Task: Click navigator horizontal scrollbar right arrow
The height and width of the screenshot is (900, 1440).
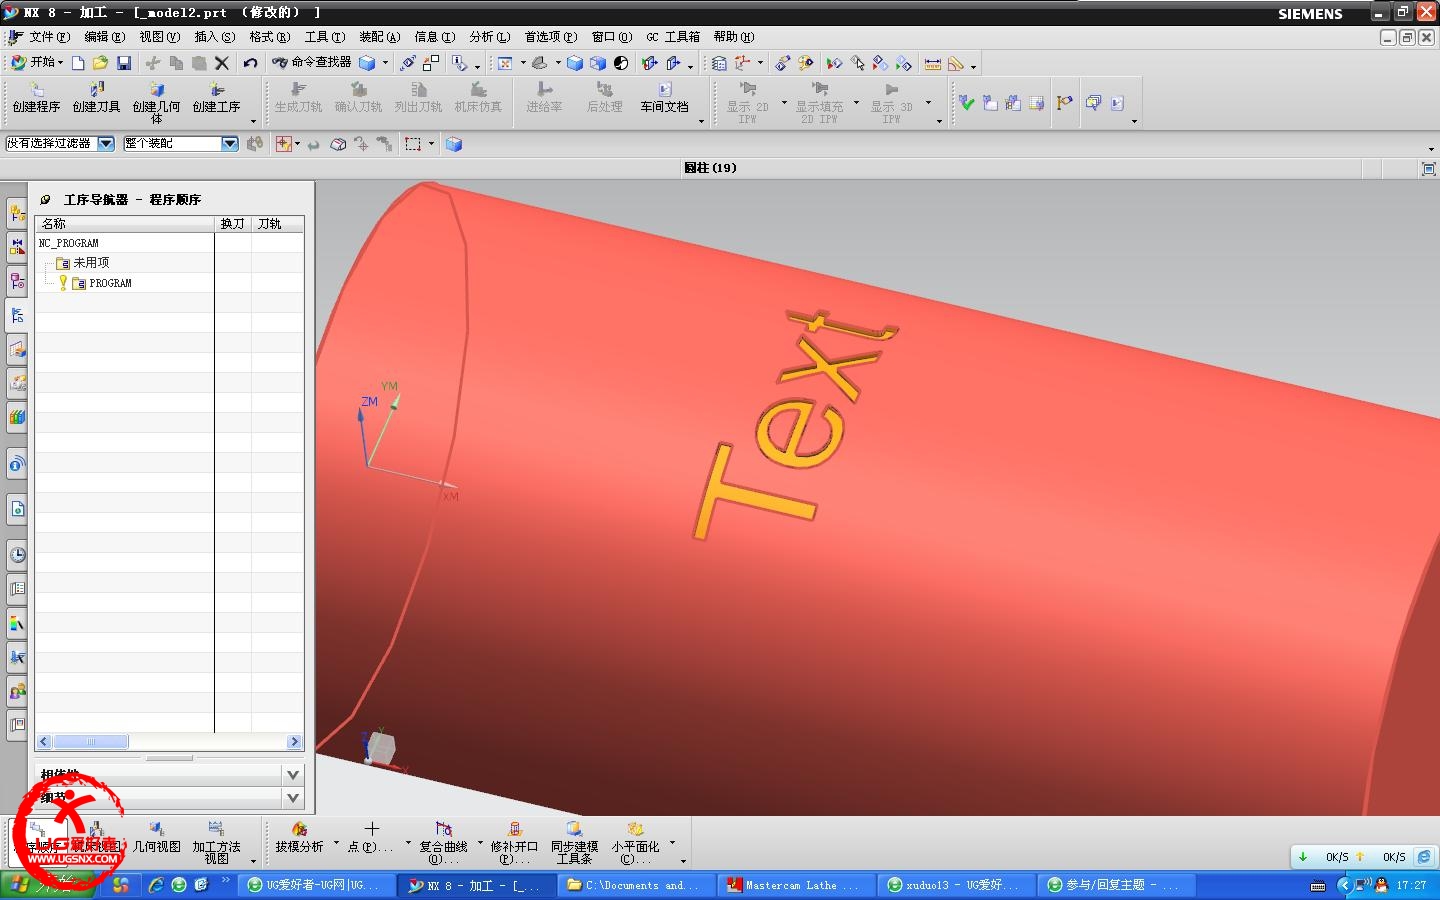Action: pos(294,742)
